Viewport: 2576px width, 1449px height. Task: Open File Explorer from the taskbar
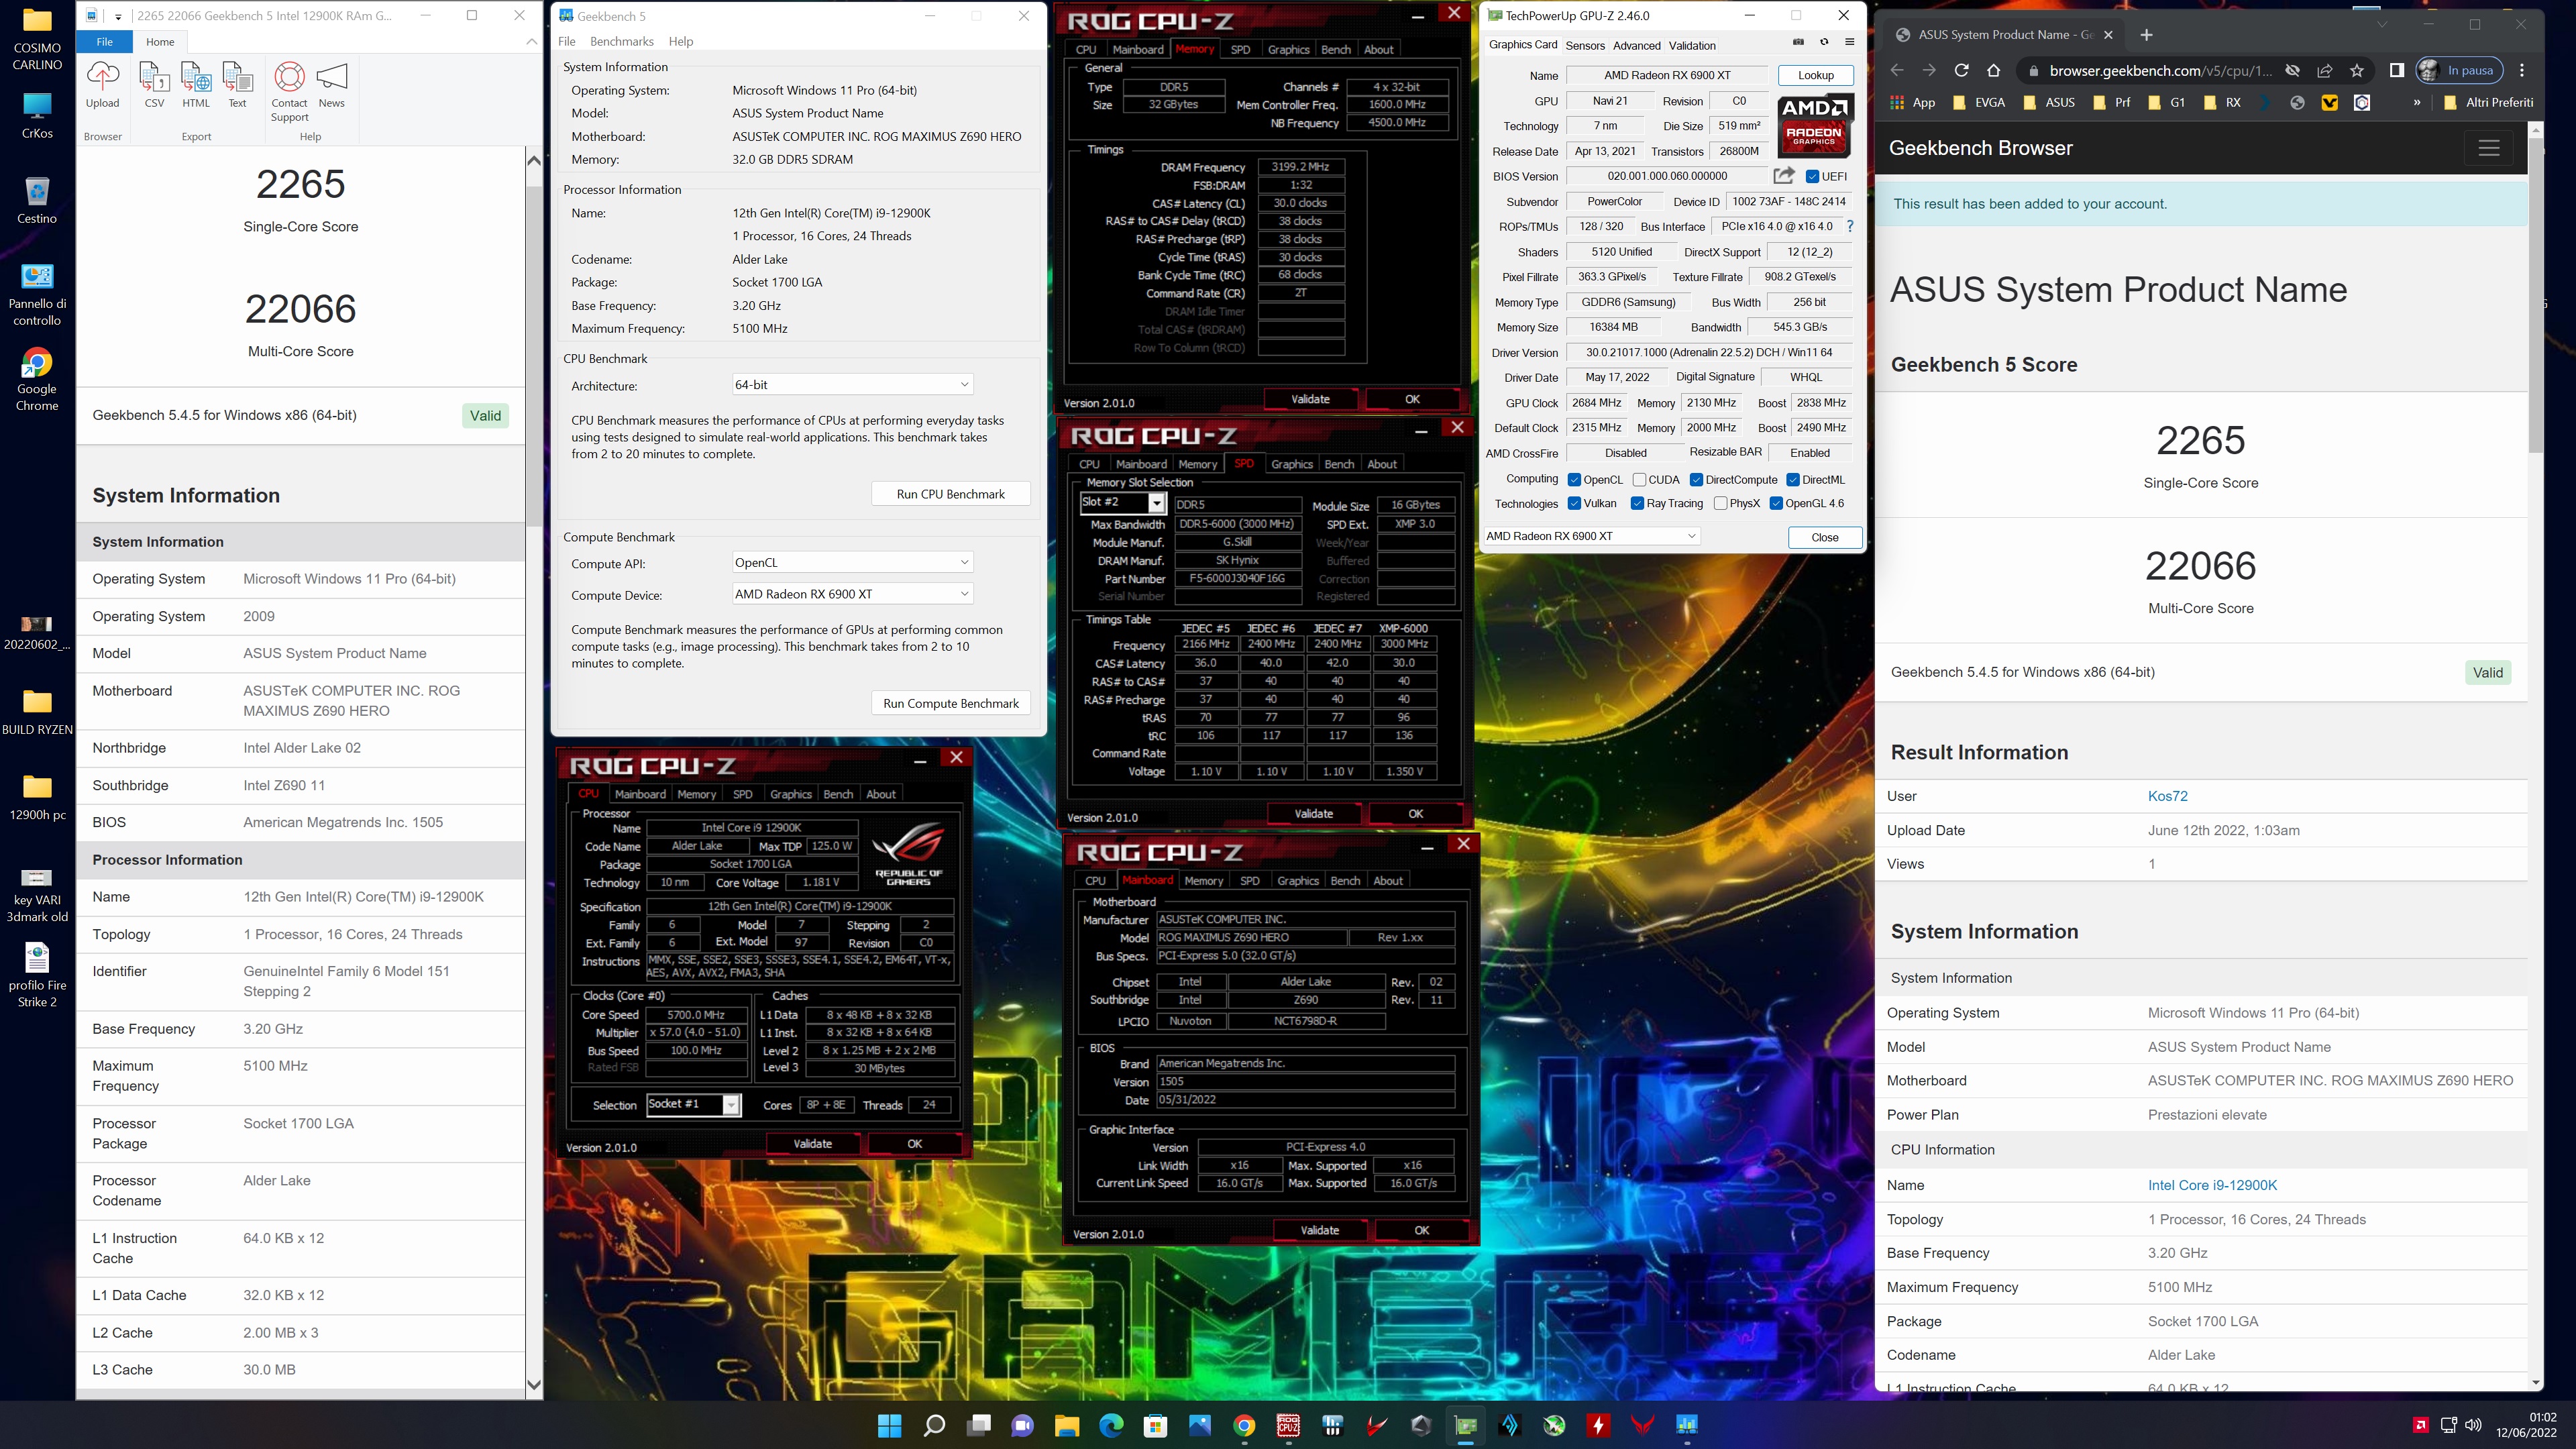[x=1066, y=1425]
